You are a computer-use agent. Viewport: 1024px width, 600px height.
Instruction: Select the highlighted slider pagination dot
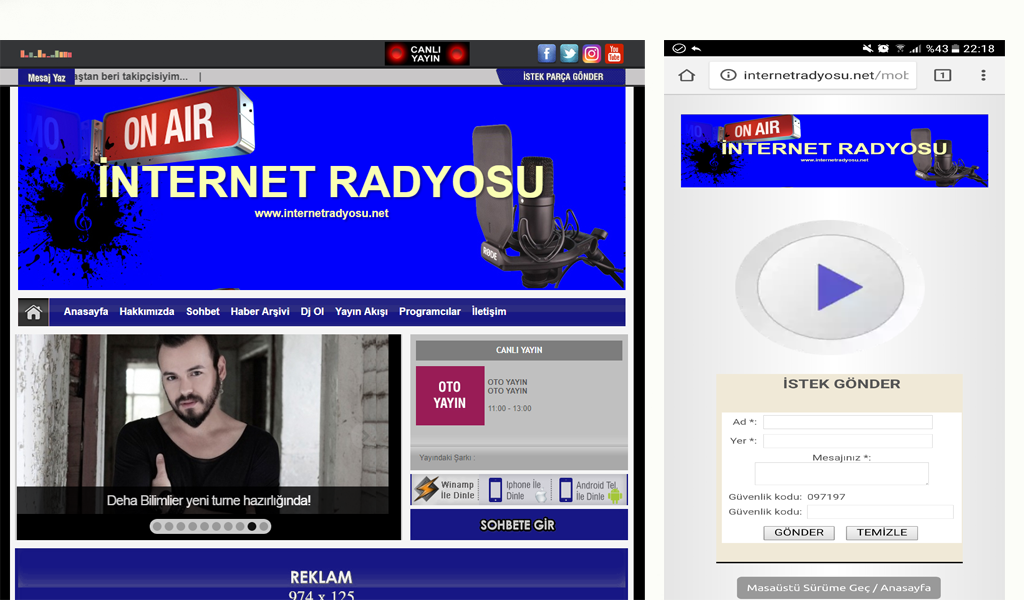pos(252,526)
